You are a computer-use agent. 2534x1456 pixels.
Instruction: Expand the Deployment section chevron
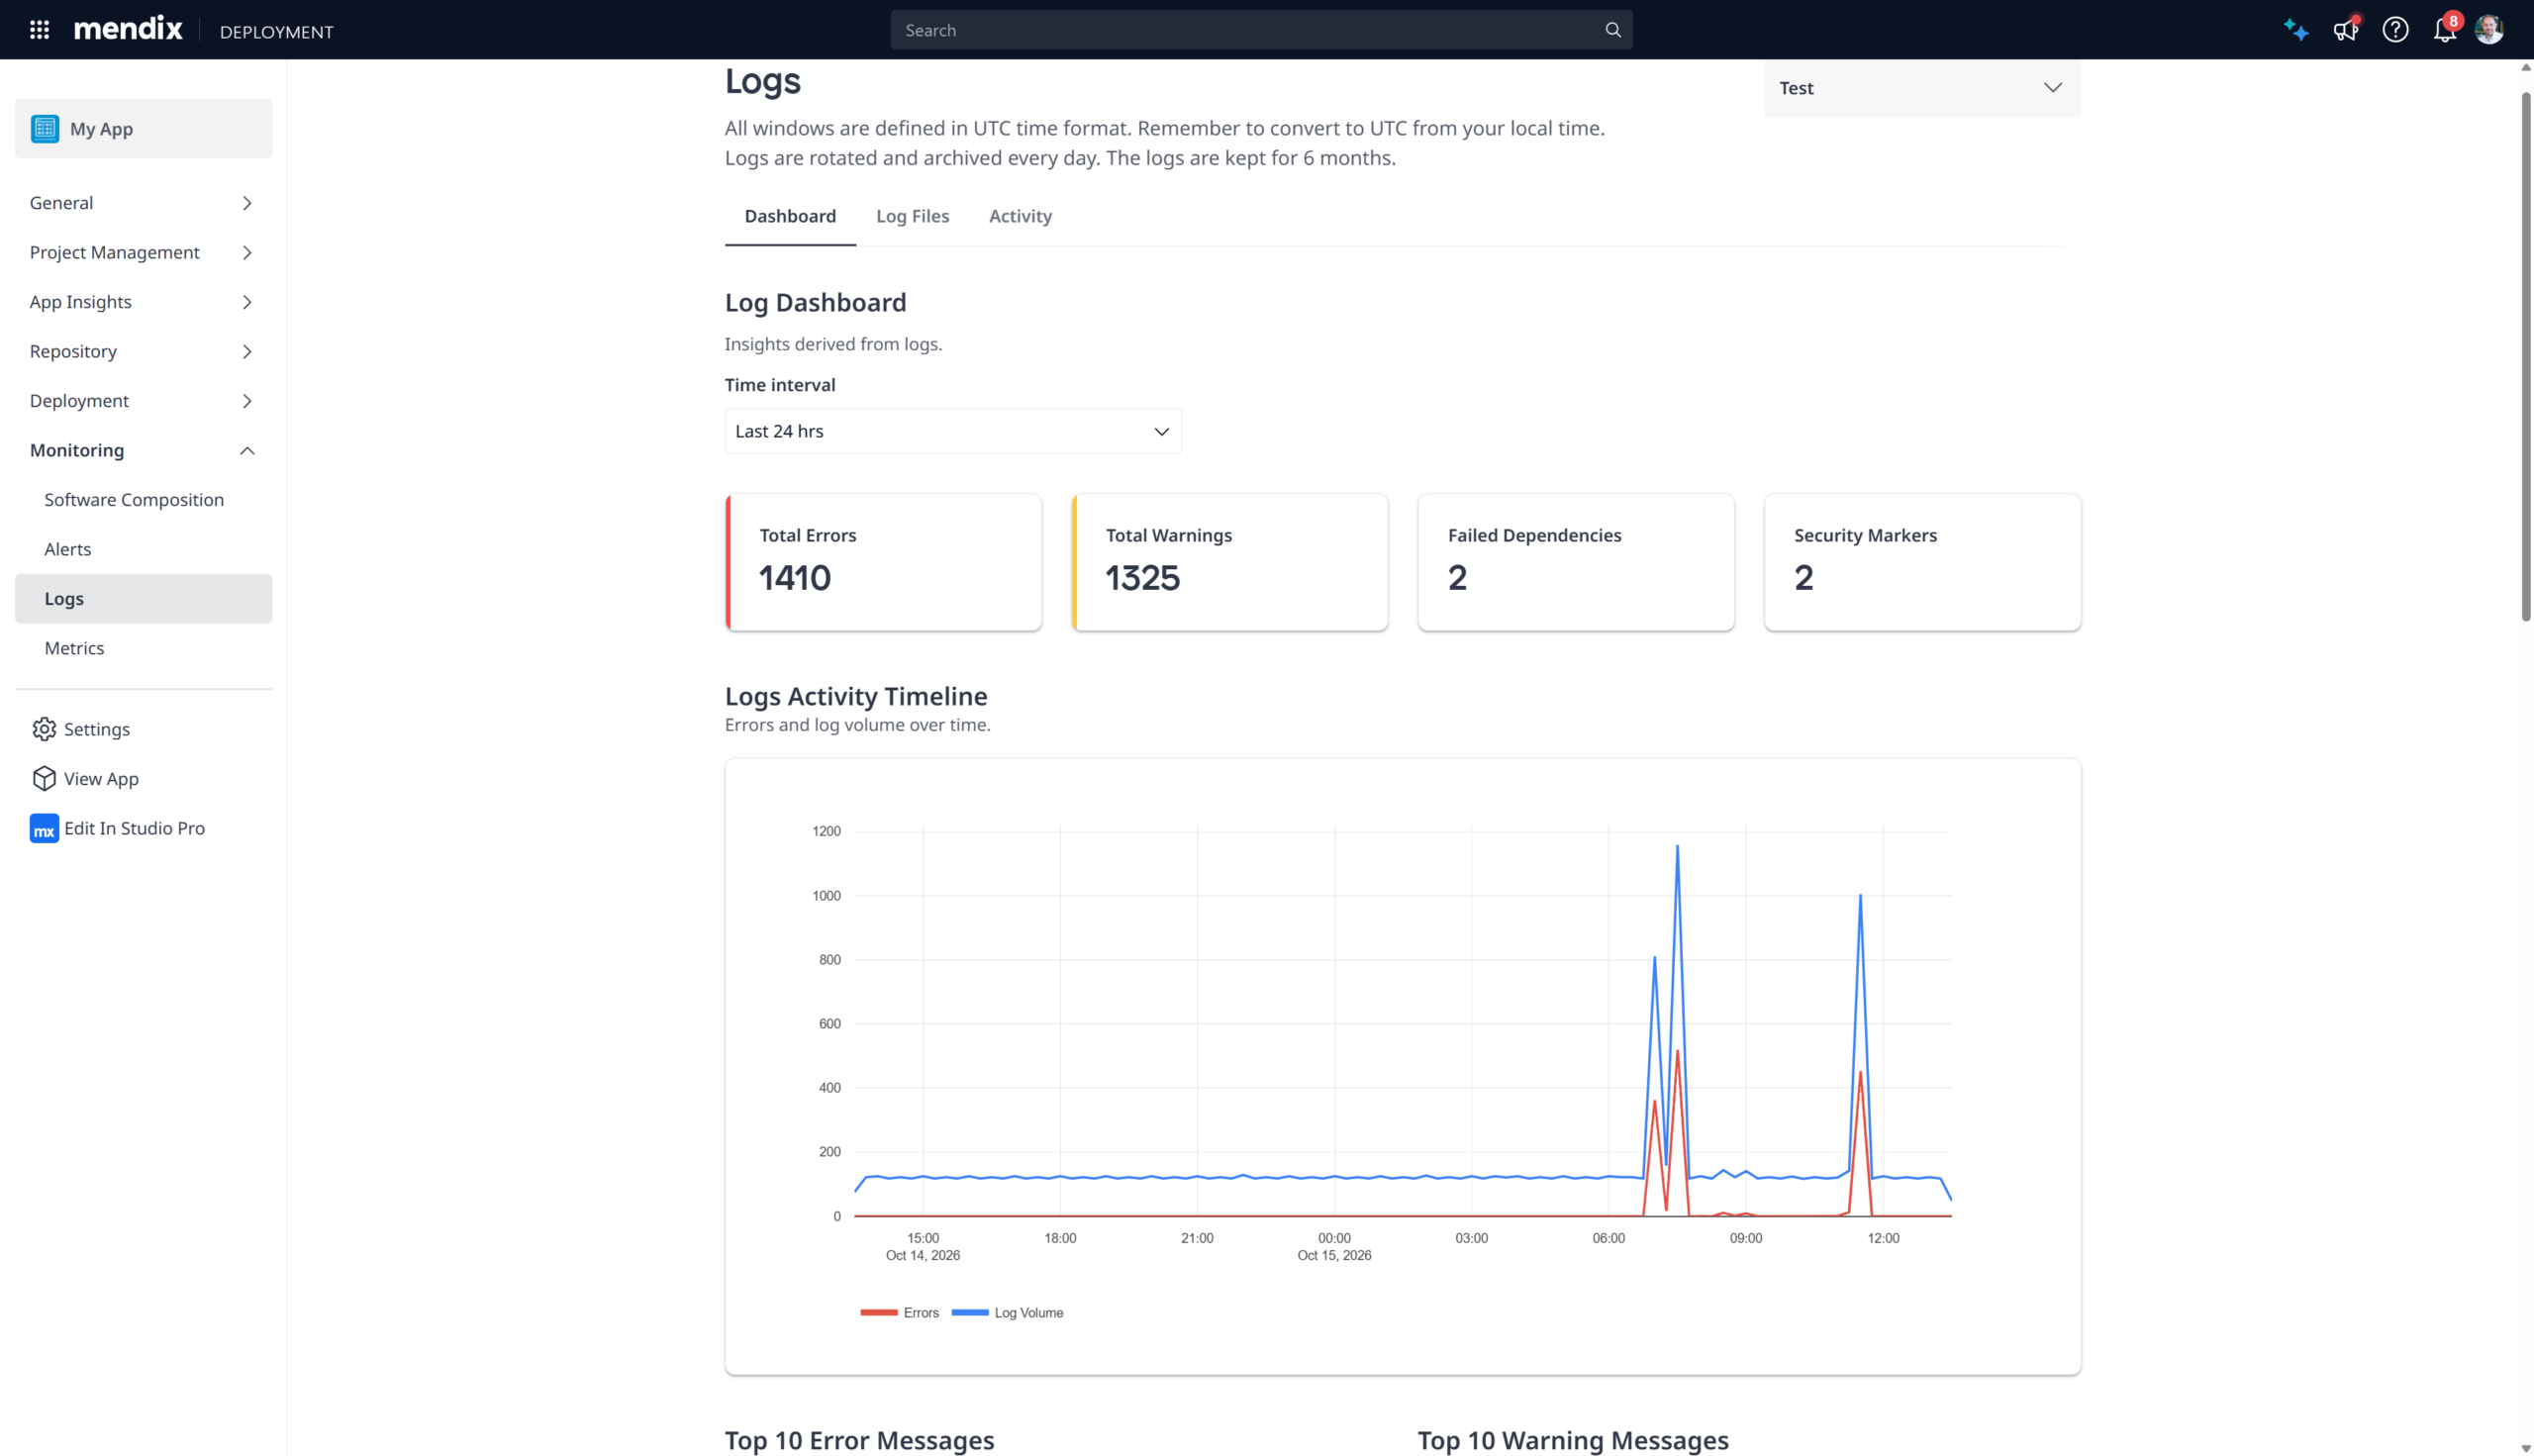point(247,401)
